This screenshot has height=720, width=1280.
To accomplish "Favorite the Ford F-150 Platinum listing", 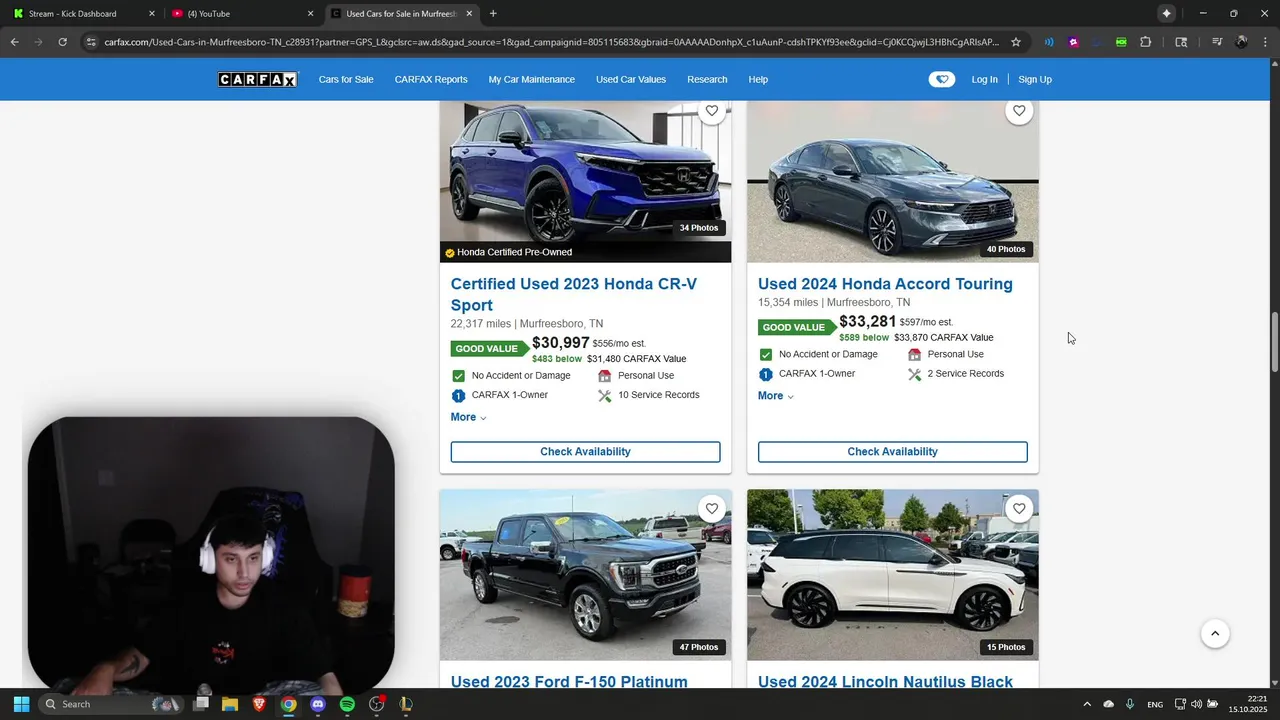I will [711, 509].
